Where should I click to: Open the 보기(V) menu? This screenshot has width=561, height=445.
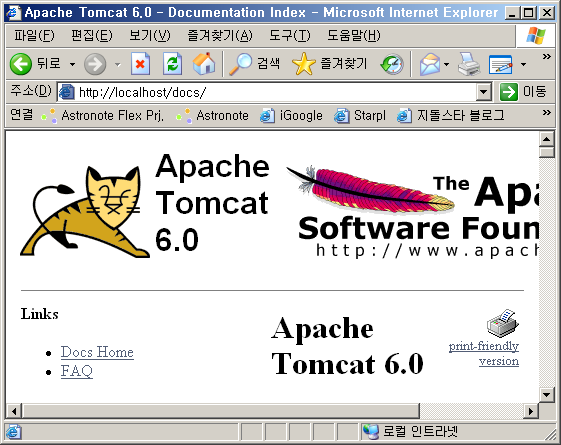coord(150,35)
